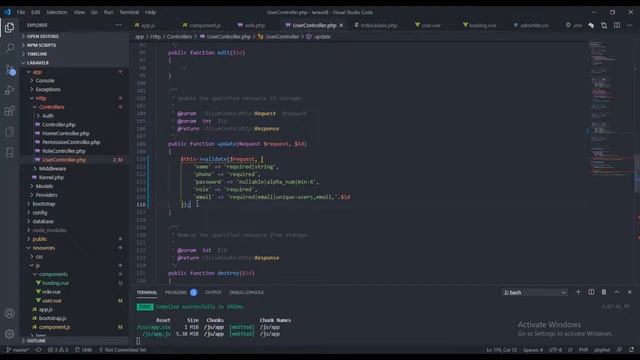Switch to DEBUG CONSOLE panel tab
The height and width of the screenshot is (360, 640).
246,292
